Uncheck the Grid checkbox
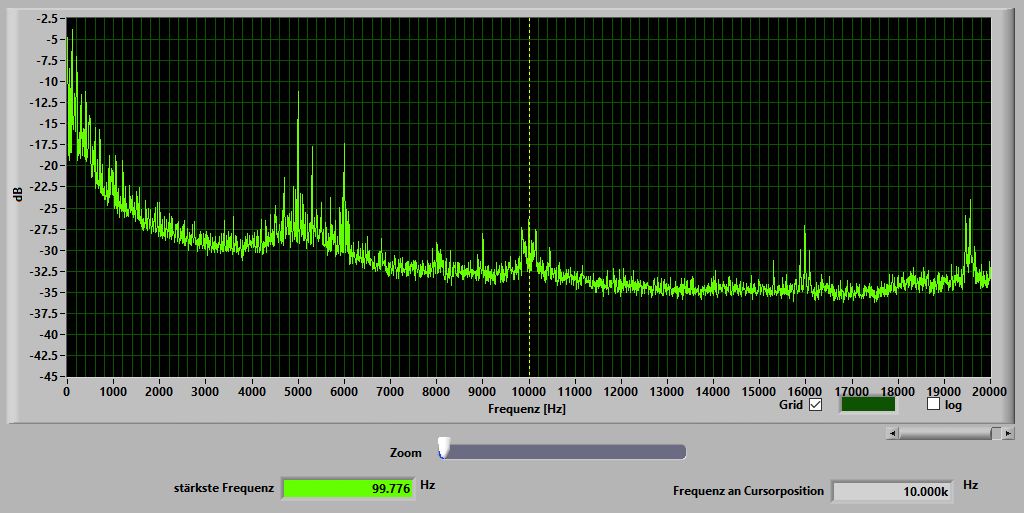 point(815,405)
